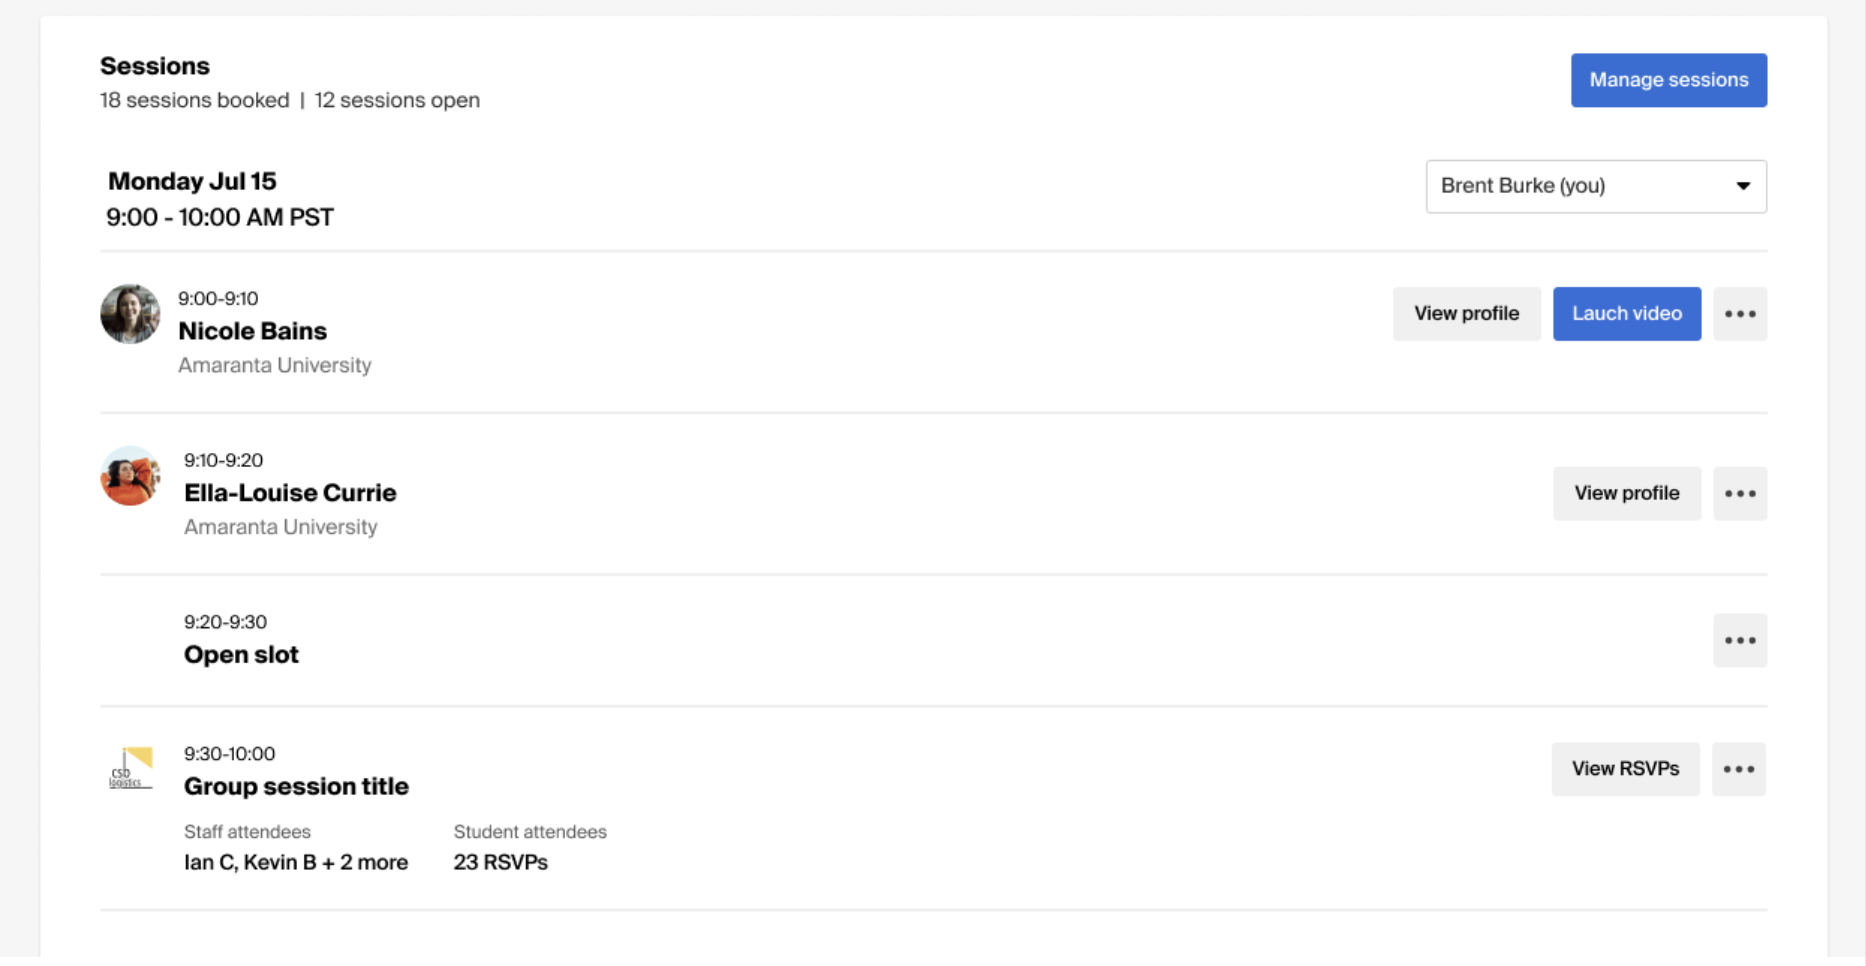The height and width of the screenshot is (966, 1866).
Task: Open more options for Nicole Bains session
Action: 1739,314
